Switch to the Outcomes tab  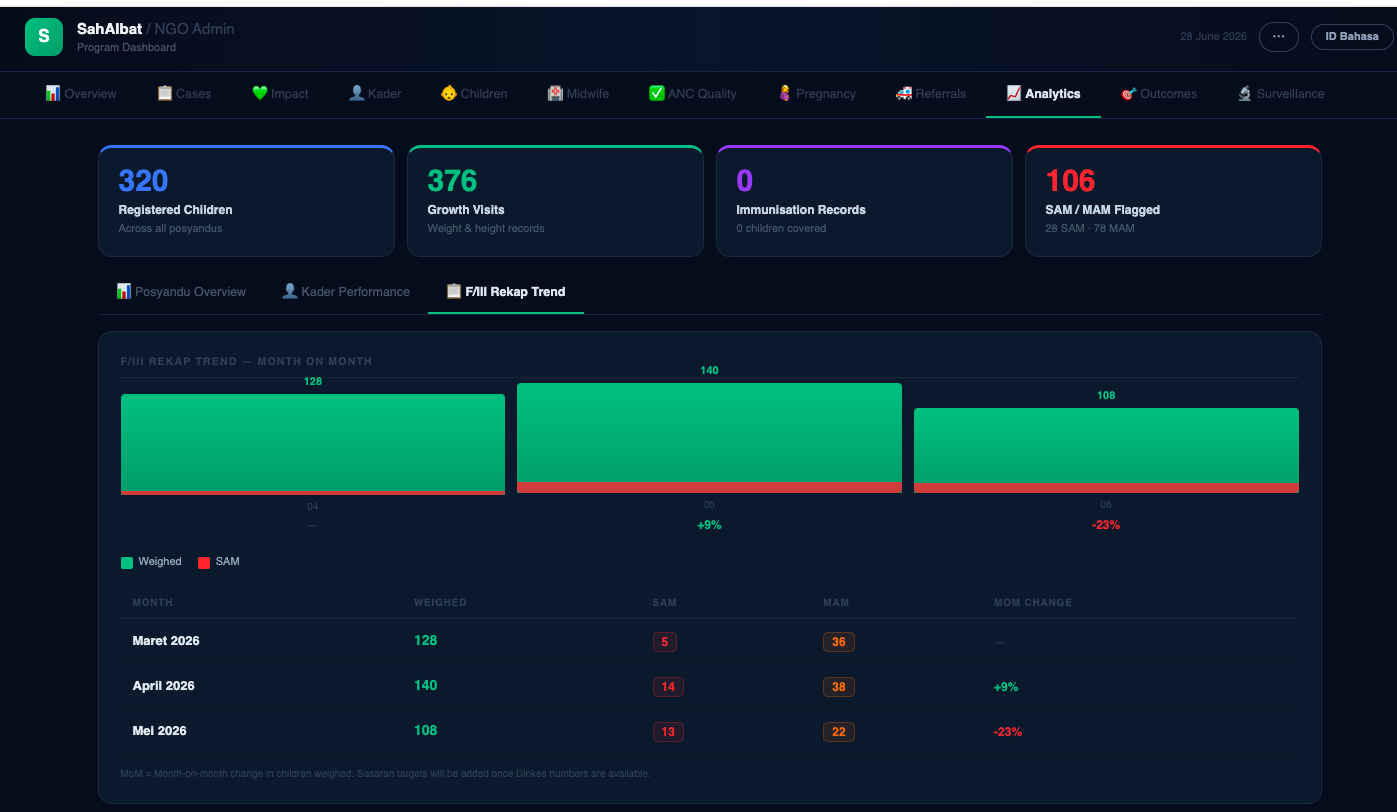[x=1159, y=94]
